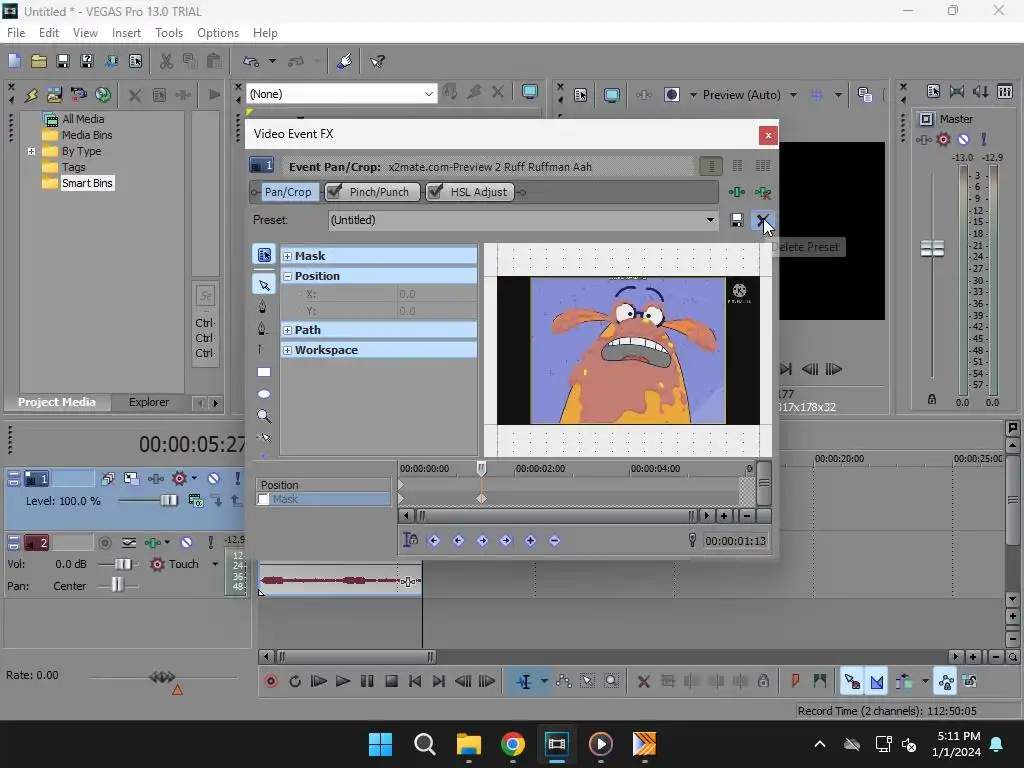
Task: Open the Edit menu
Action: (x=49, y=33)
